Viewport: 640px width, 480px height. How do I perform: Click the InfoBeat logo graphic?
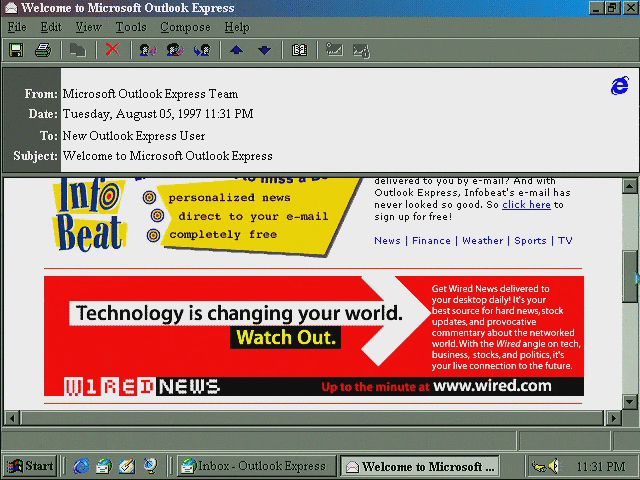coord(90,215)
